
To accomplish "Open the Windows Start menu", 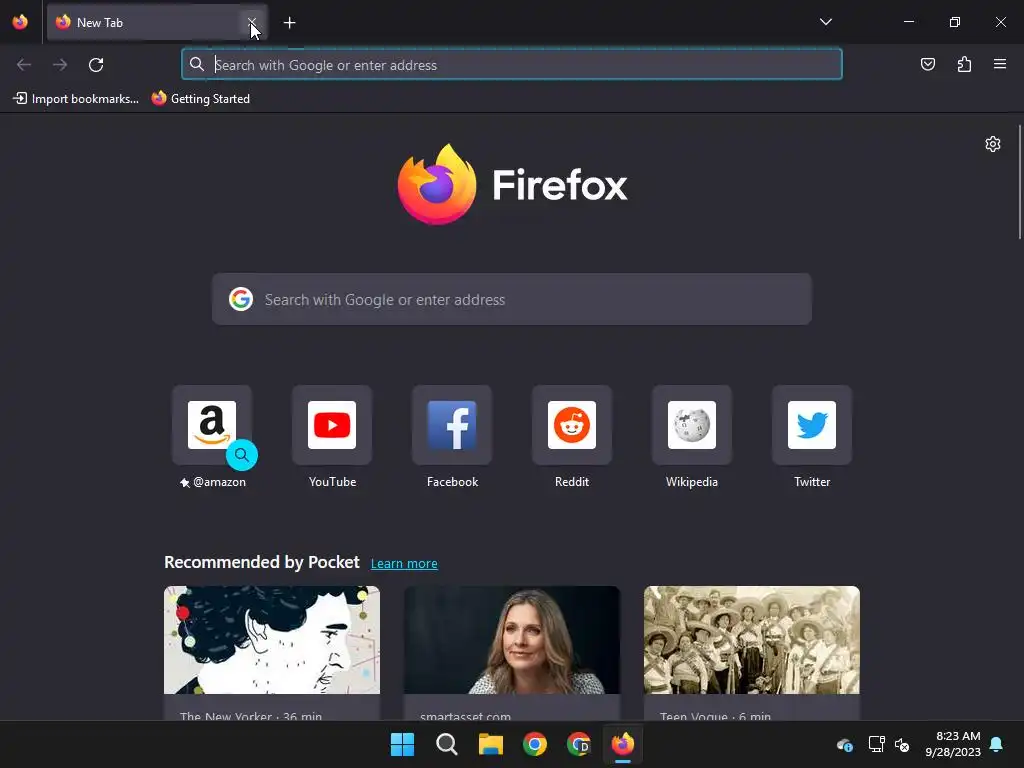I will [402, 744].
